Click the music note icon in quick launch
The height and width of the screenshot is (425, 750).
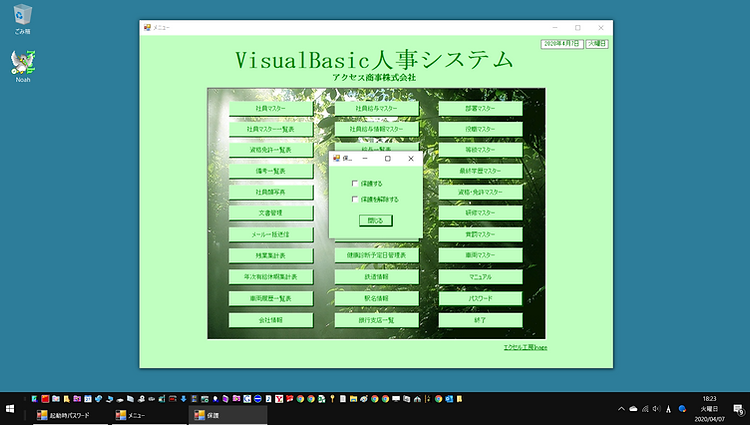click(x=268, y=399)
